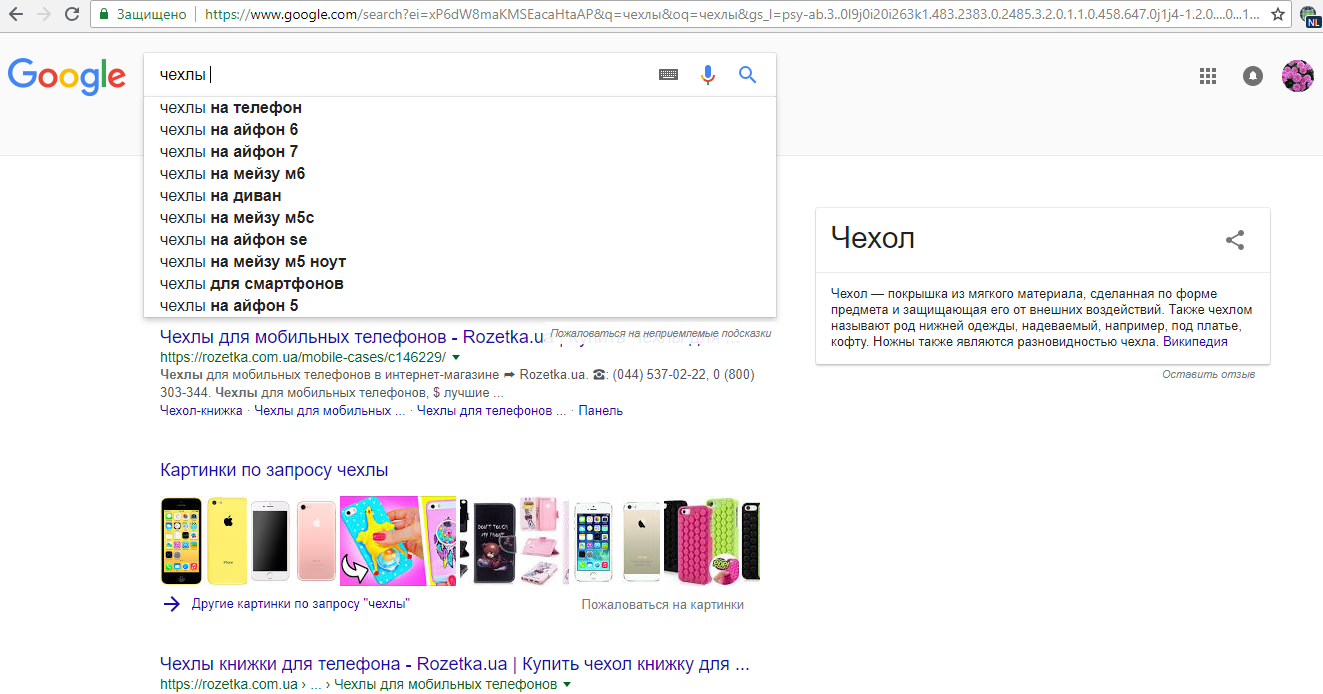Open Google notifications bell
Screen dimensions: 1323x694
[1253, 76]
